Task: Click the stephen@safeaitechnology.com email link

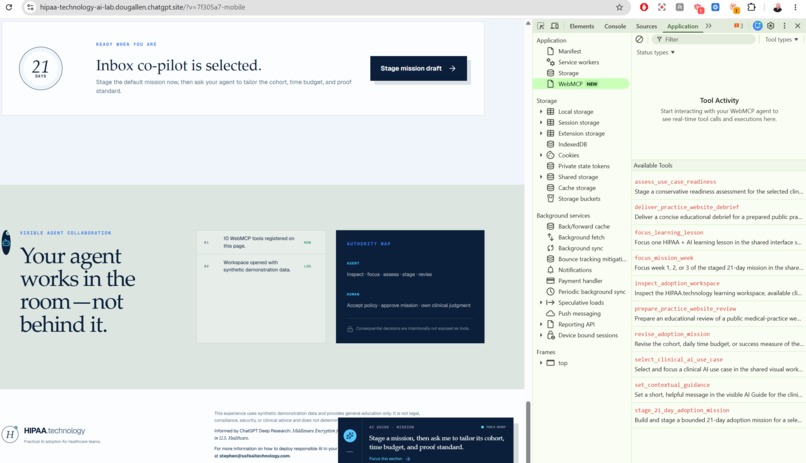Action: click(254, 456)
